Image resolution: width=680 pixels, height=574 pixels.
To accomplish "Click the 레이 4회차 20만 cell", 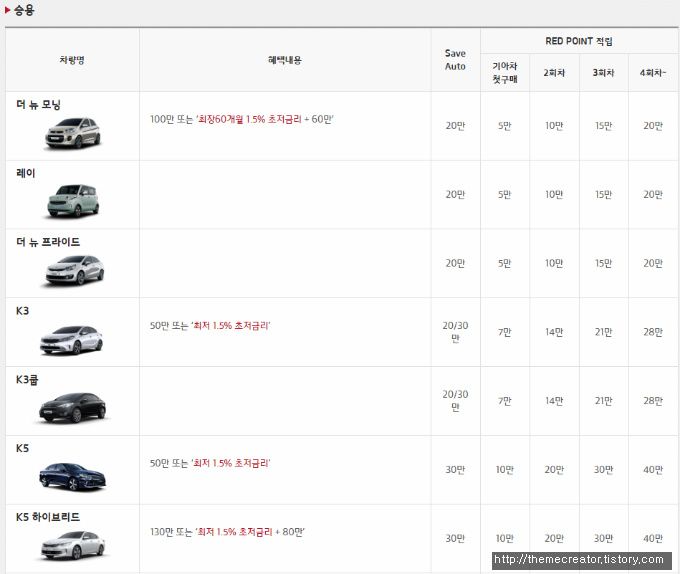I will (653, 195).
